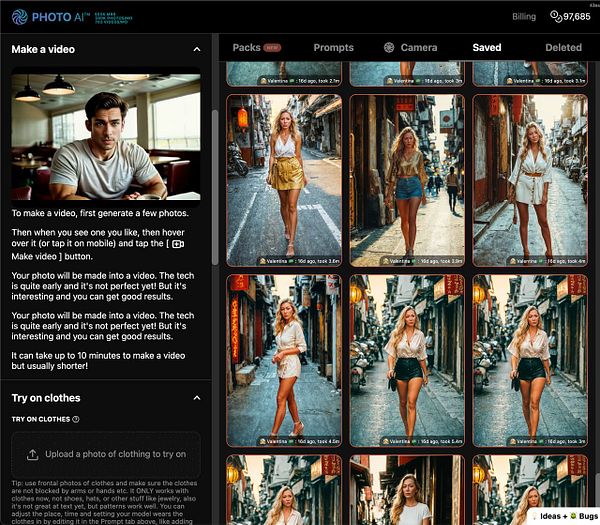Open the Deleted tab

[563, 47]
